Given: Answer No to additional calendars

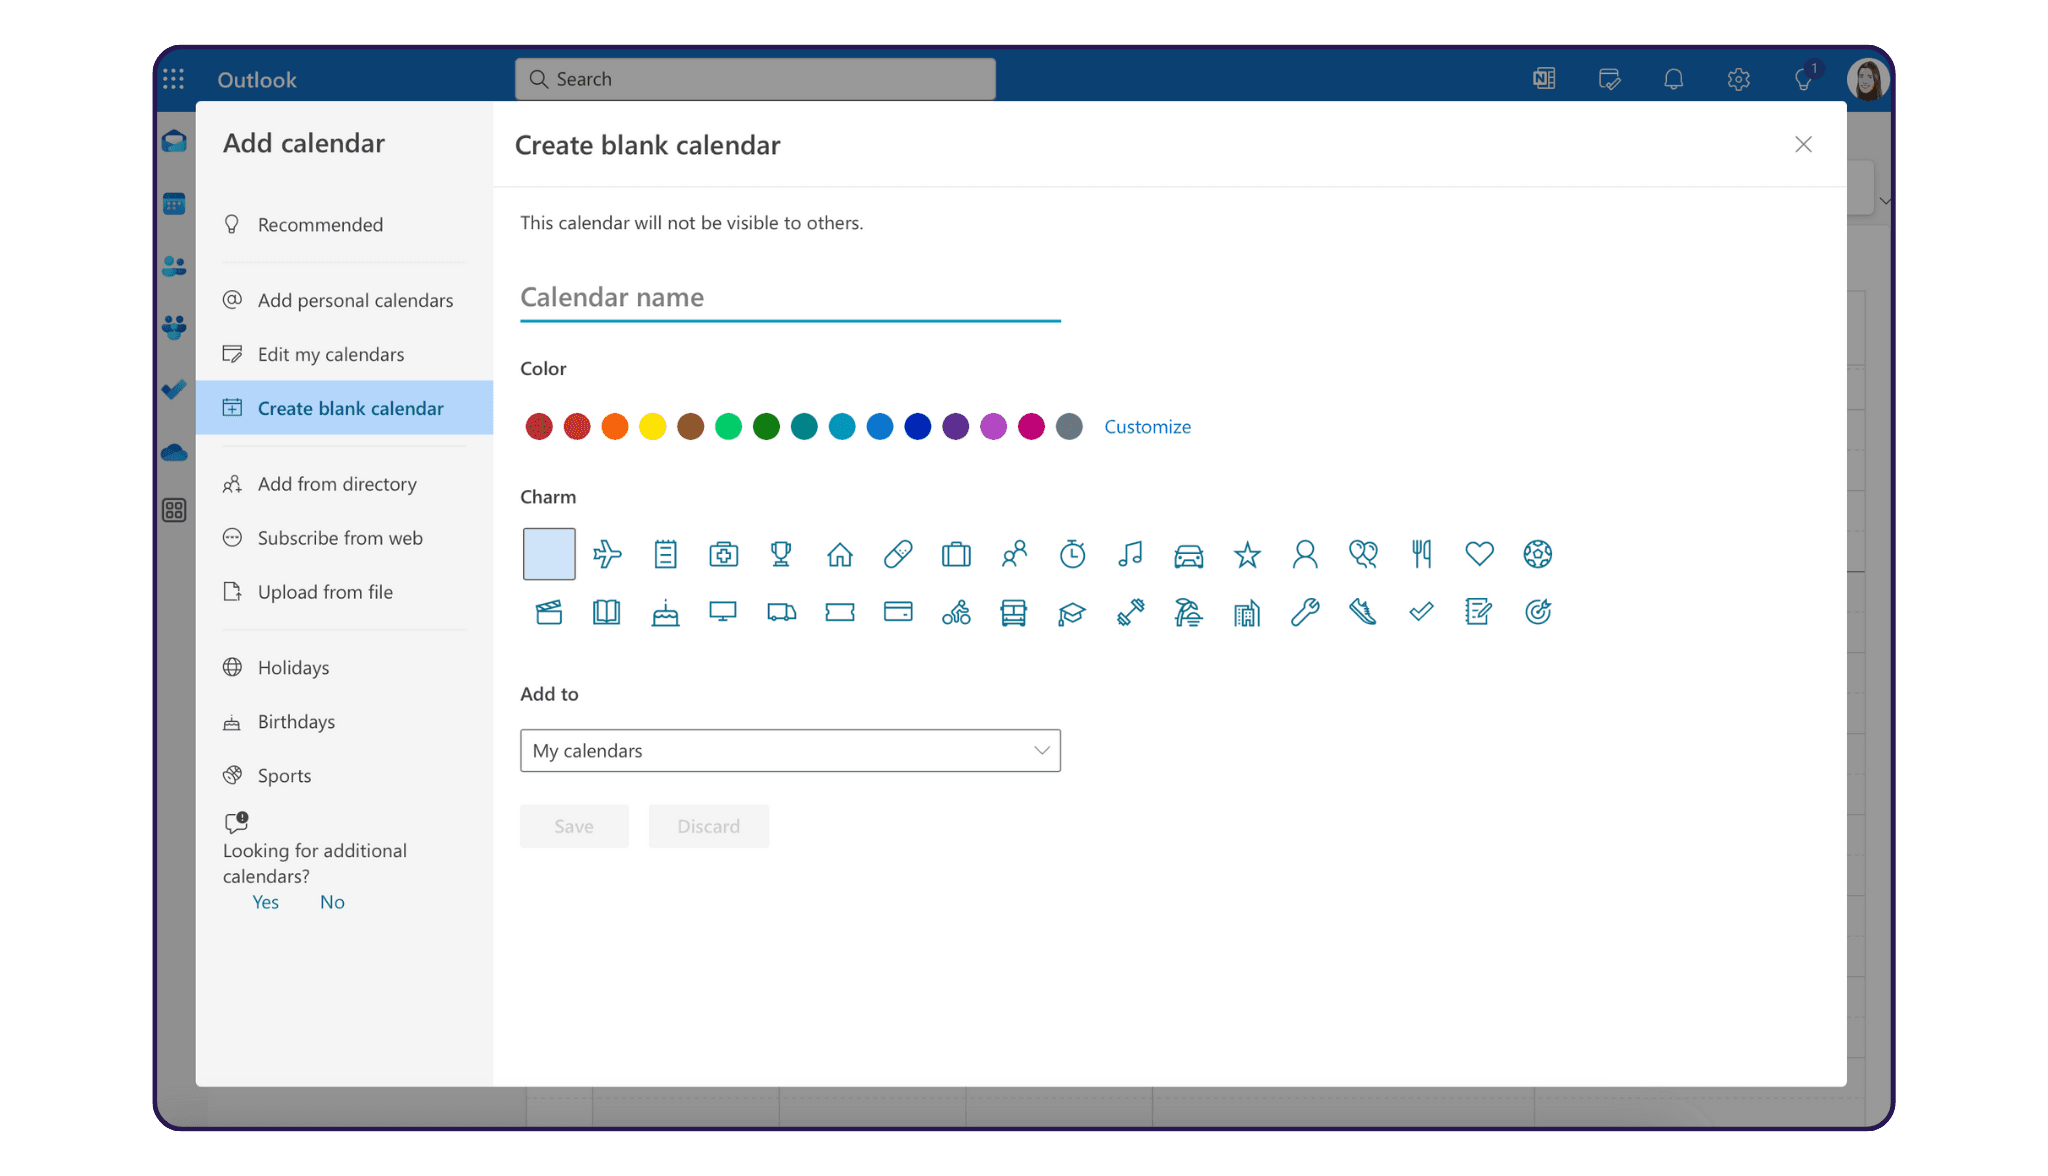Looking at the screenshot, I should pos(332,902).
